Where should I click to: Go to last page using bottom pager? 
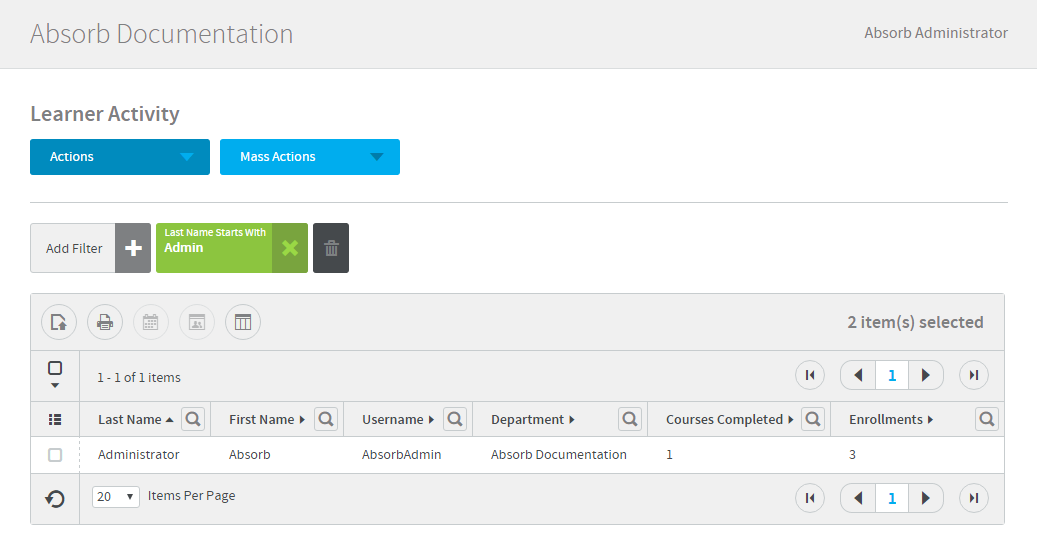pos(974,498)
